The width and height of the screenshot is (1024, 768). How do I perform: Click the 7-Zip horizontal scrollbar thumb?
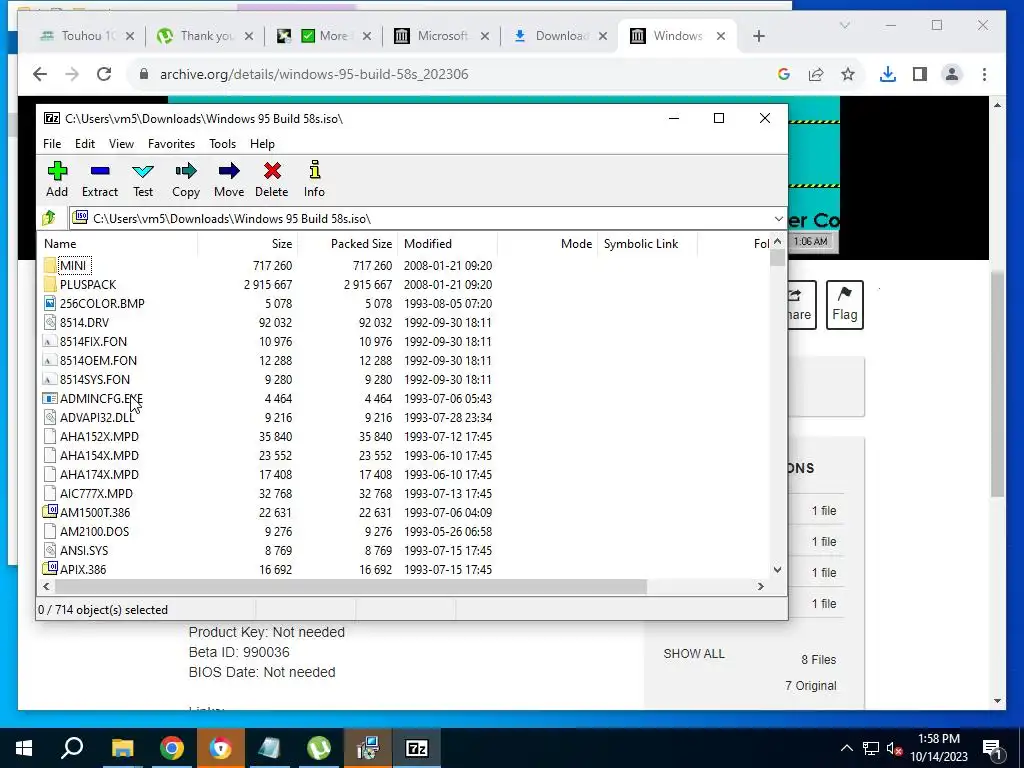click(350, 586)
